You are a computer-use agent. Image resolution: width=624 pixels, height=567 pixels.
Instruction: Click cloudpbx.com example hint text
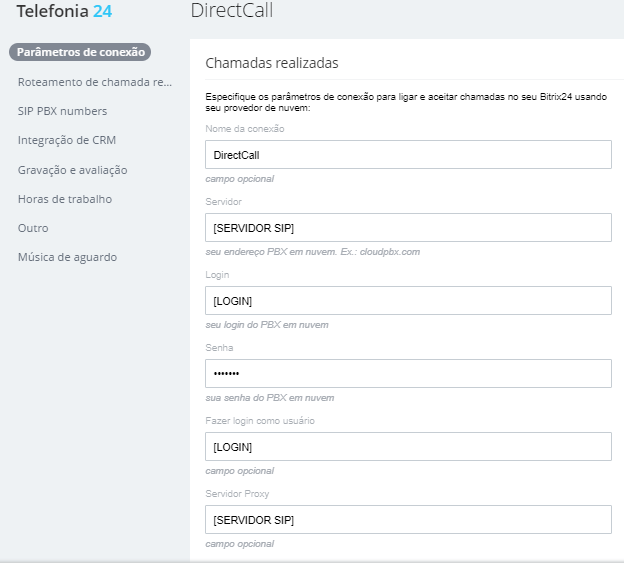[390, 252]
